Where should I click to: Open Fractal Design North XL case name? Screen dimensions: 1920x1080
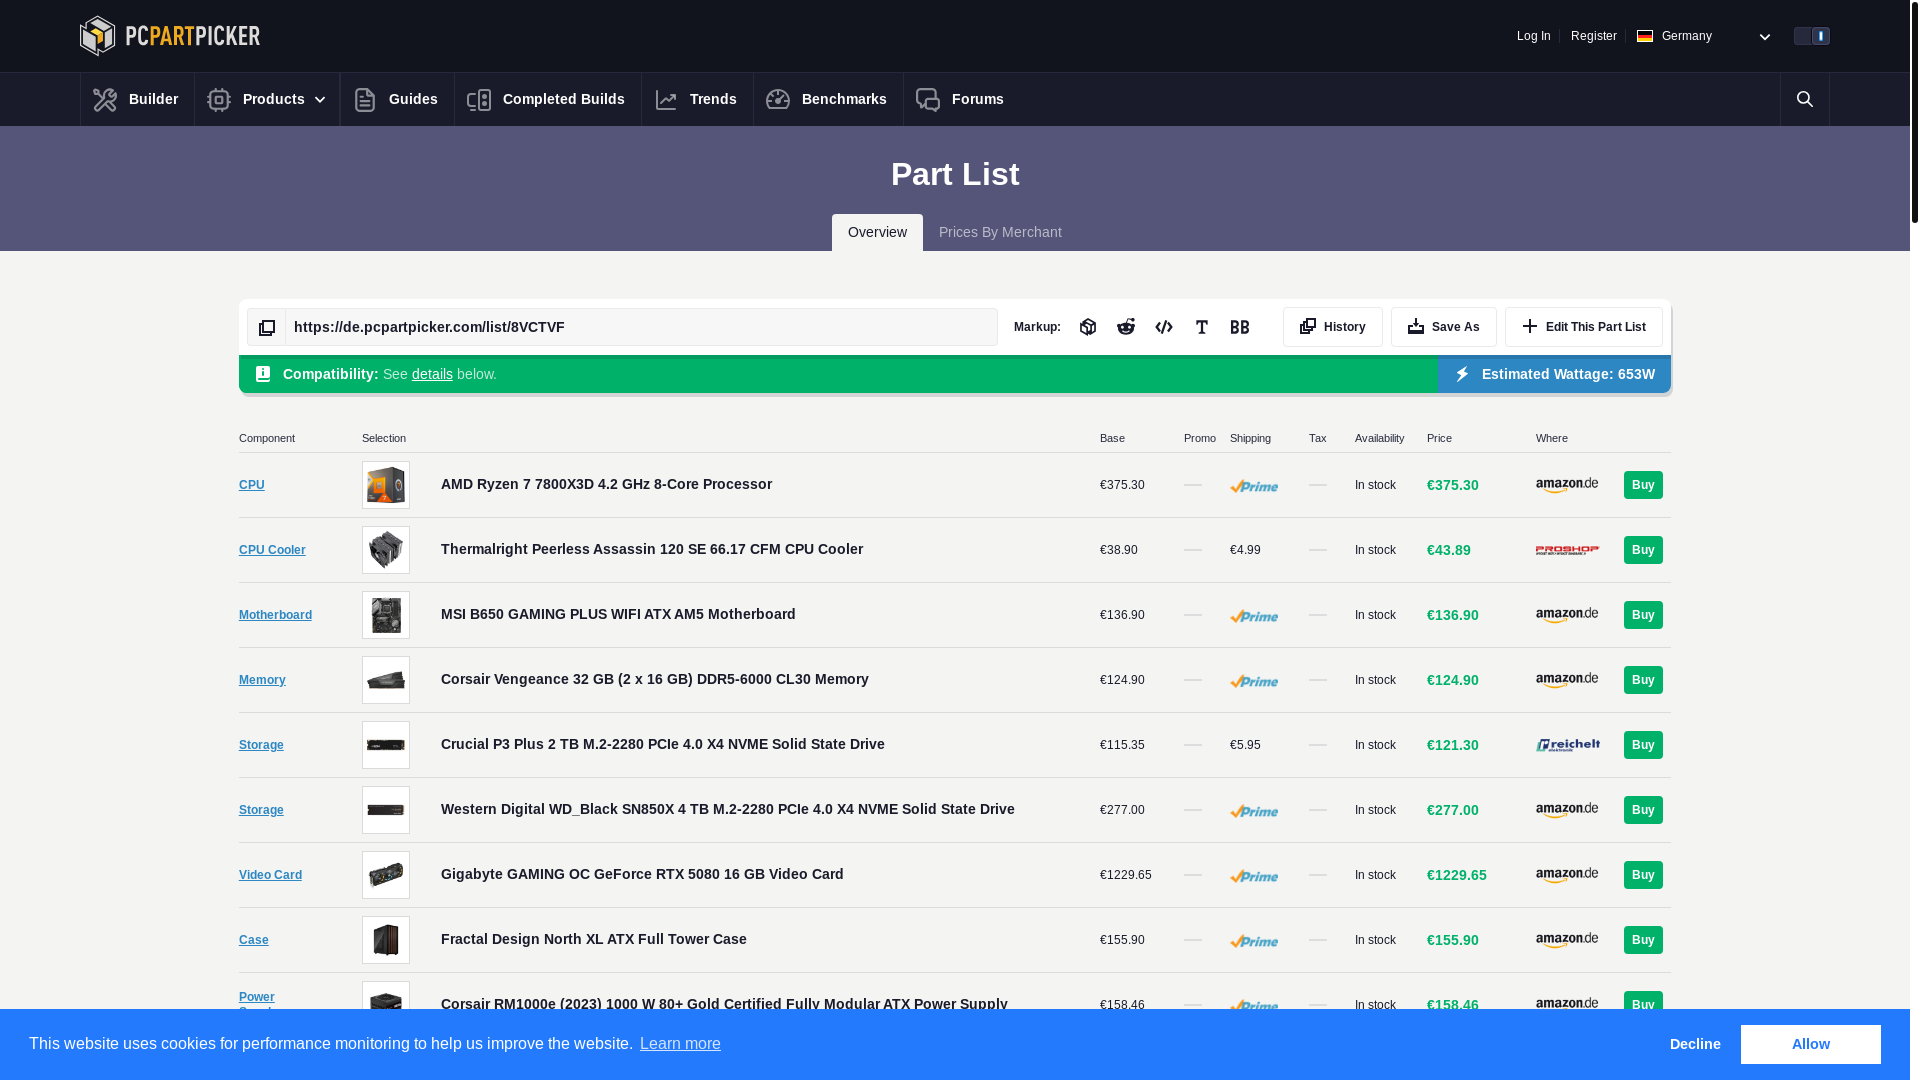click(594, 939)
